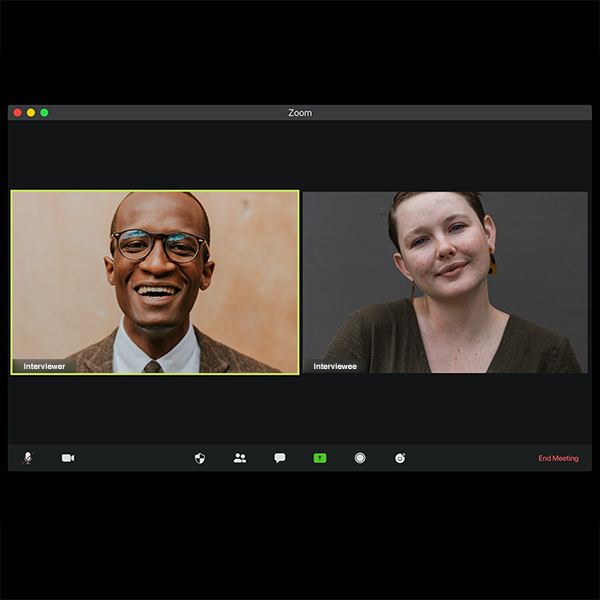
Task: Enter full screen with the green button
Action: pos(44,113)
